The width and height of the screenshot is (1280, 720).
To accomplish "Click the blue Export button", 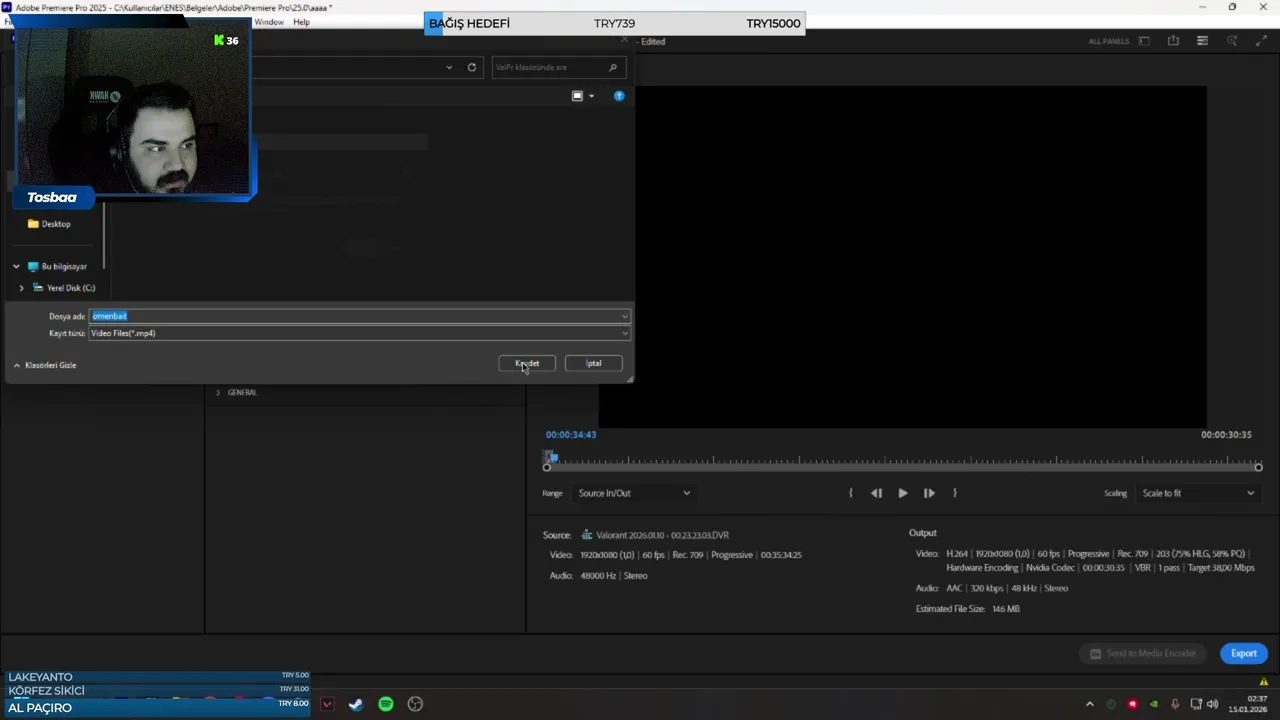I will pyautogui.click(x=1244, y=653).
